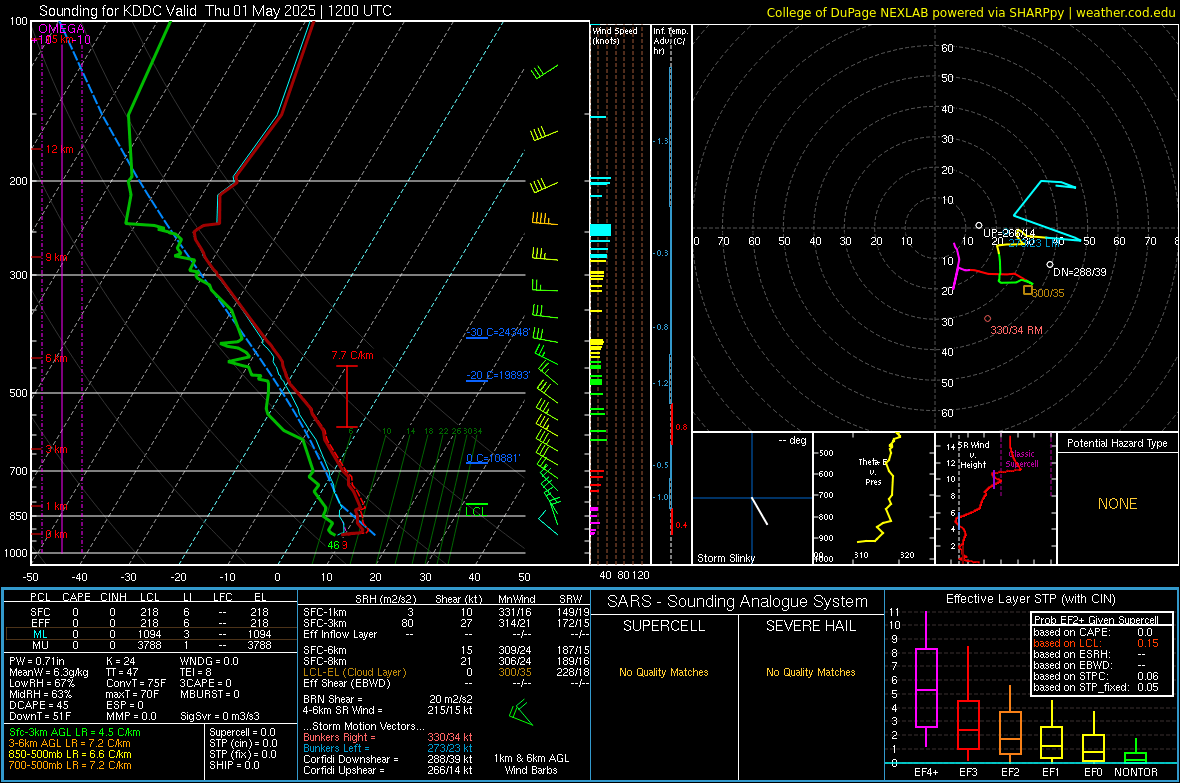The height and width of the screenshot is (783, 1180).
Task: Click the 'Wind Speed (knots)' header
Action: coord(614,35)
